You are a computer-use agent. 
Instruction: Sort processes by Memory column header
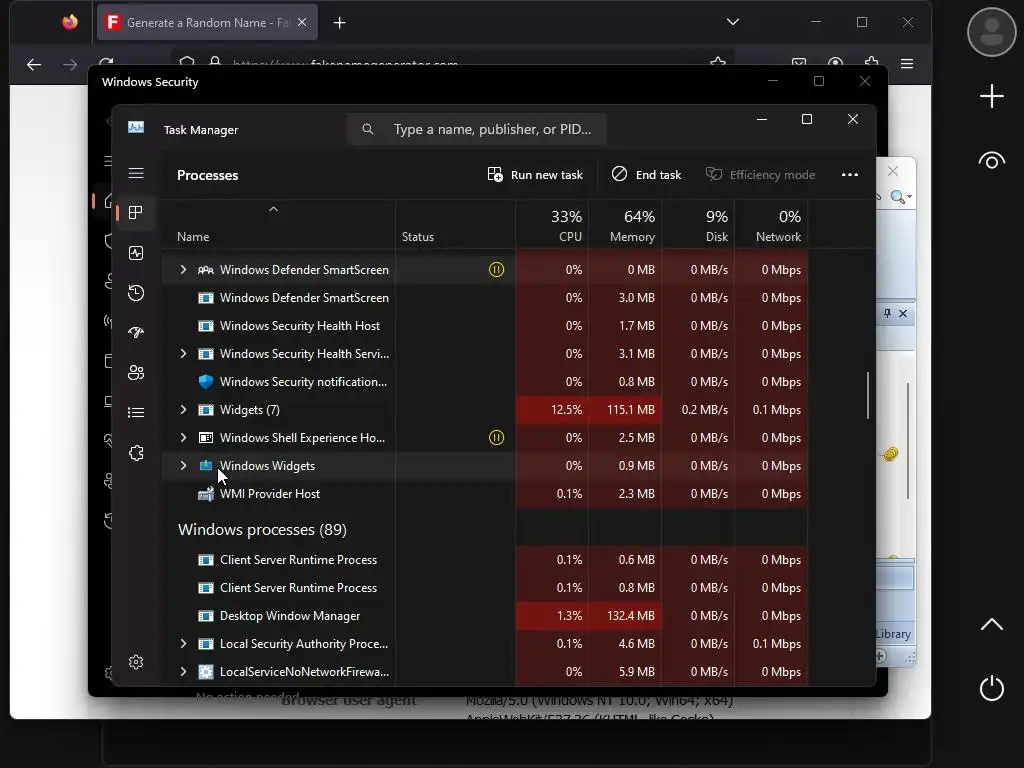click(626, 225)
